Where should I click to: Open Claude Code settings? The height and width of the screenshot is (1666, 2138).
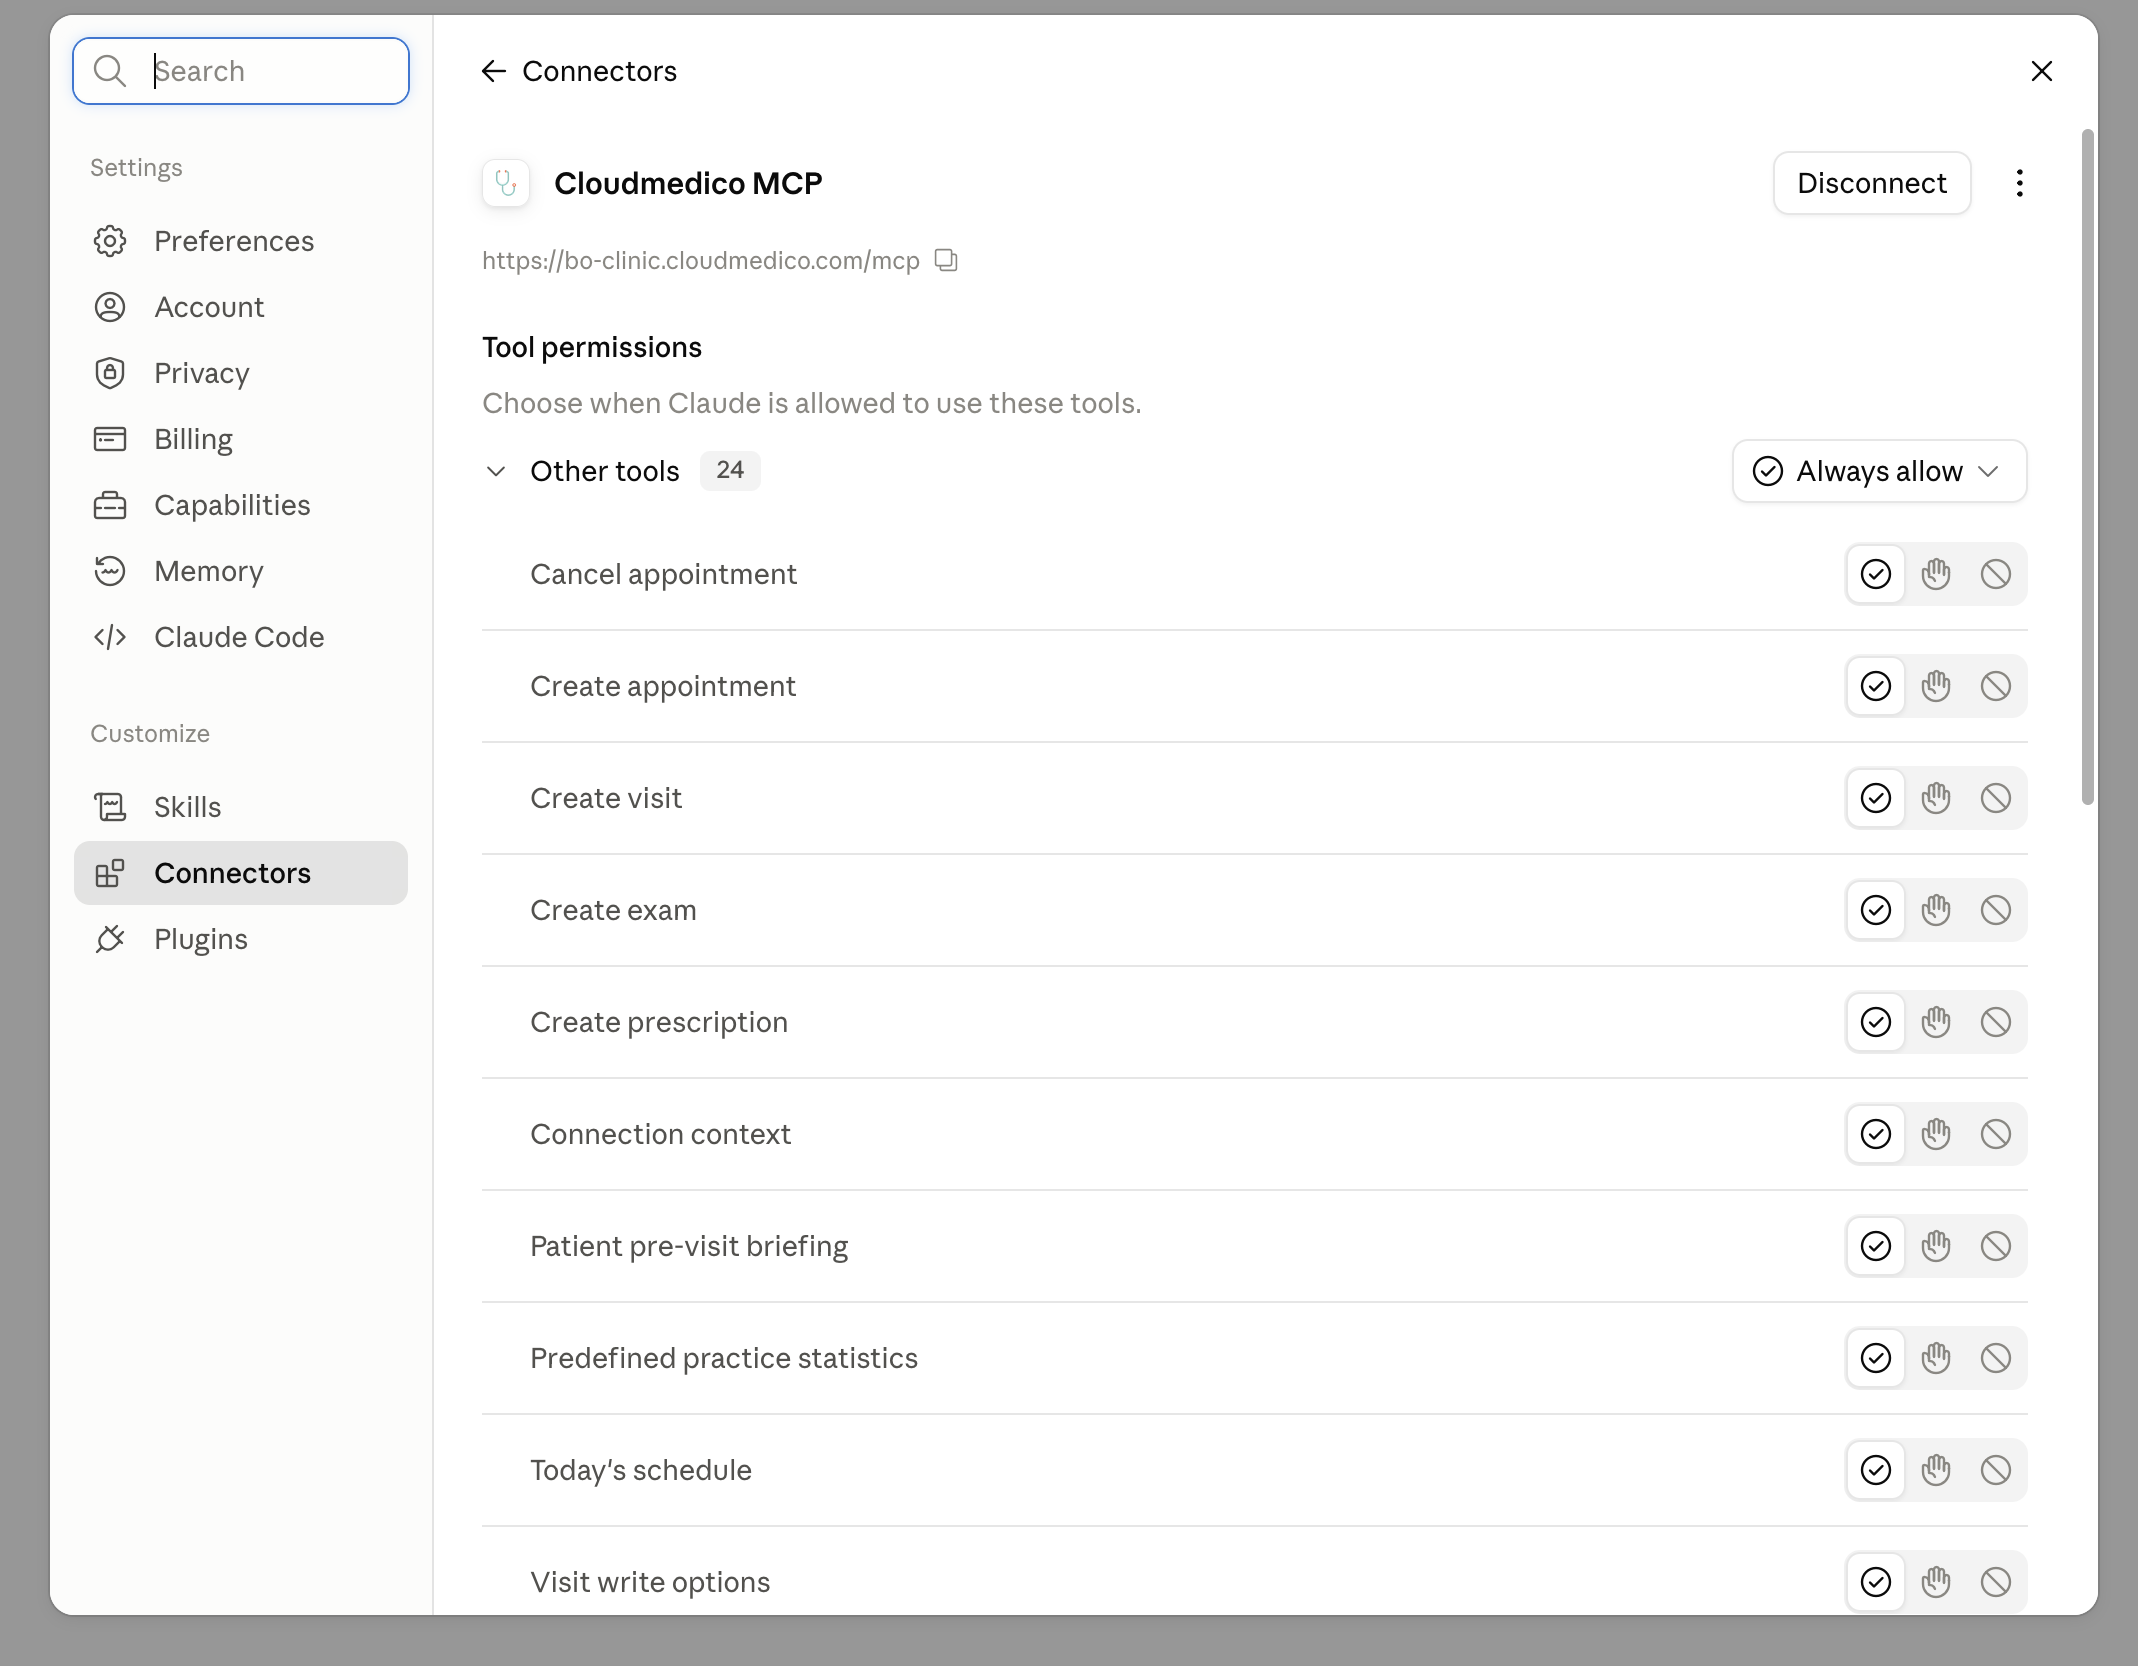pos(241,637)
